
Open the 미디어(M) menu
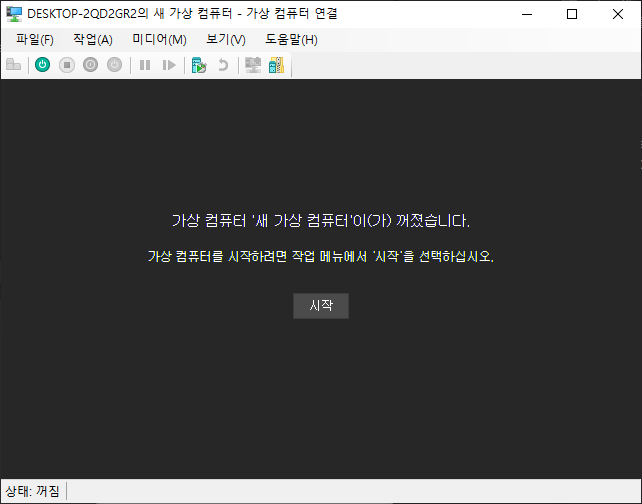click(159, 39)
